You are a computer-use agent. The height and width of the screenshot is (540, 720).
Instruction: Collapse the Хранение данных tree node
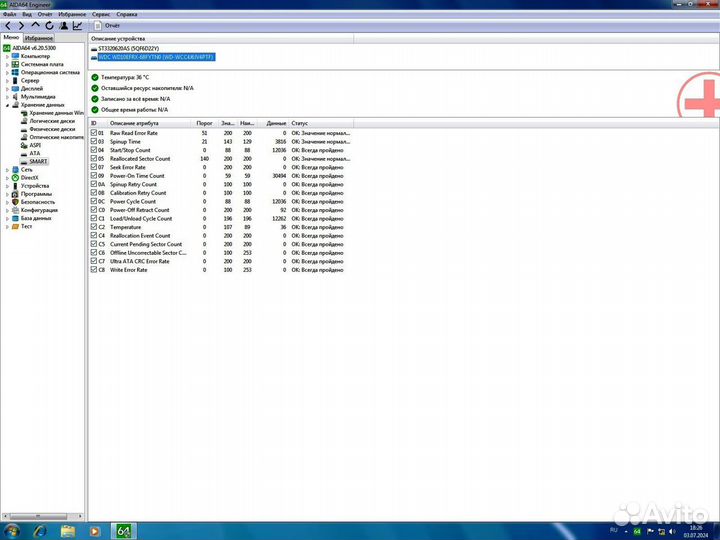coord(7,105)
